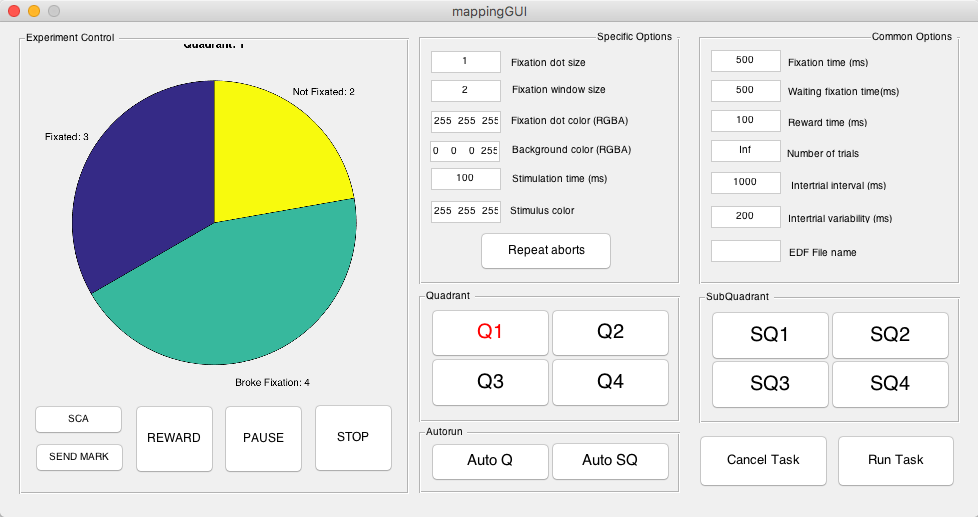Image resolution: width=978 pixels, height=517 pixels.
Task: Stop the experiment with STOP
Action: click(353, 437)
